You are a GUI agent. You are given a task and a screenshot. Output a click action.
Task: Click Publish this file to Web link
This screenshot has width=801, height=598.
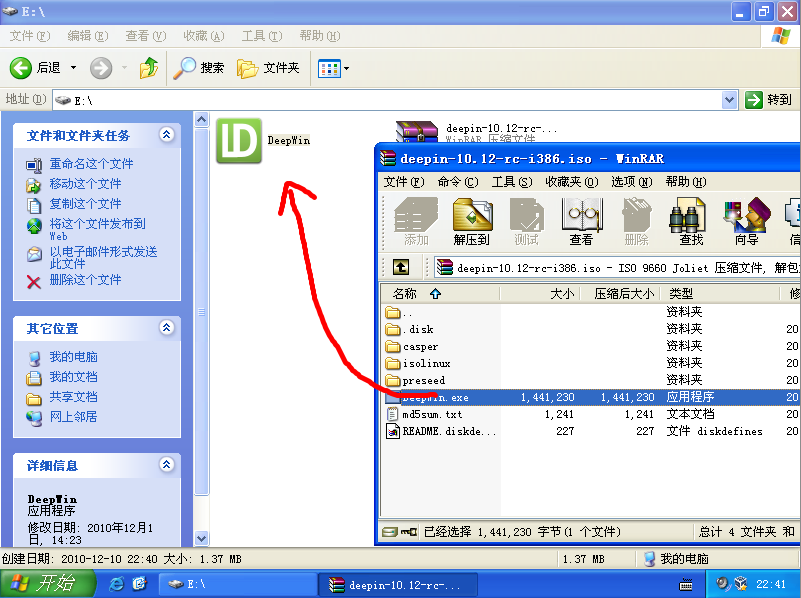pos(97,229)
